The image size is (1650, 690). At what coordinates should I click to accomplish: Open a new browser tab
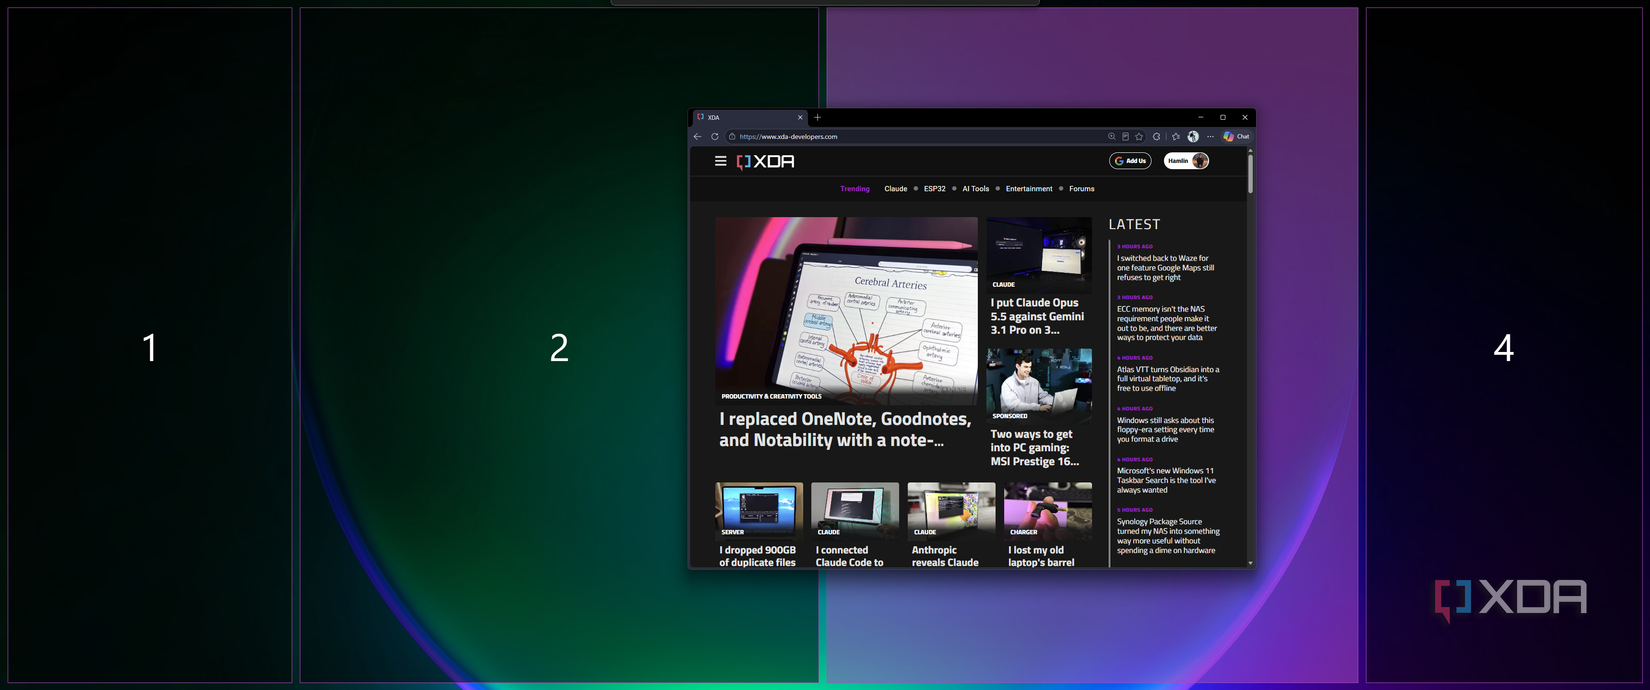point(817,117)
